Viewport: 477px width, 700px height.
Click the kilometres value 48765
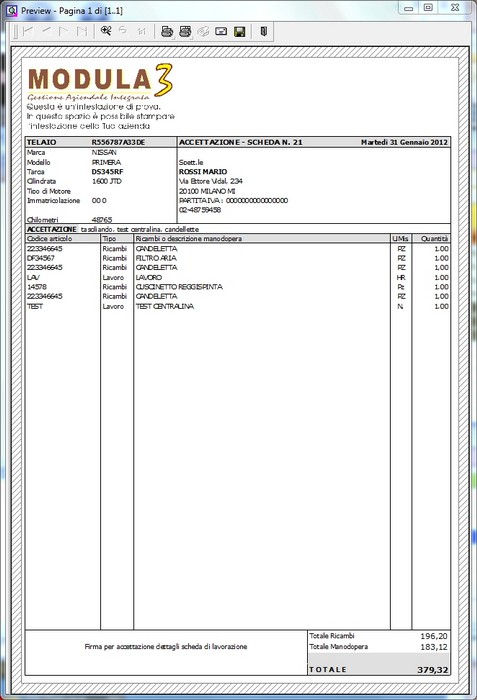point(102,220)
